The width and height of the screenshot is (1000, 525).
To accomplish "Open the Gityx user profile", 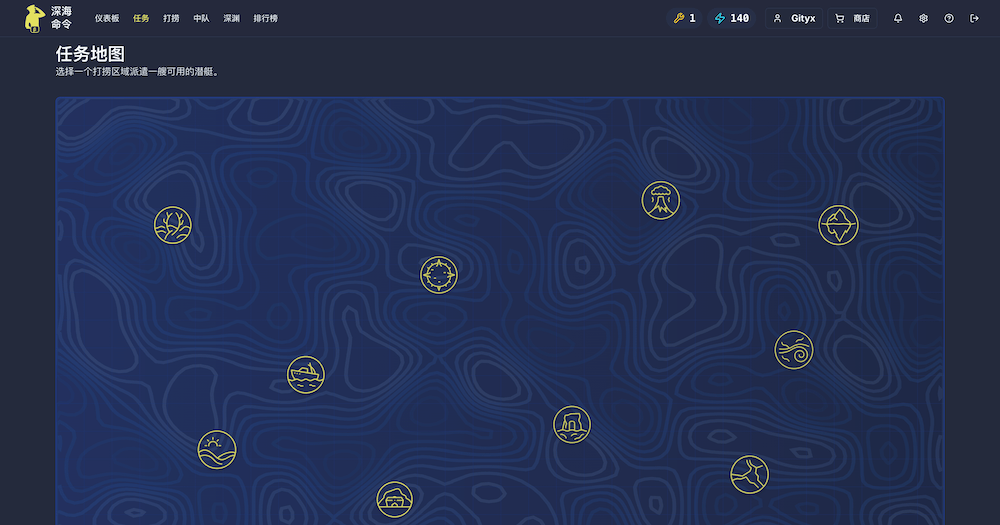I will [794, 18].
